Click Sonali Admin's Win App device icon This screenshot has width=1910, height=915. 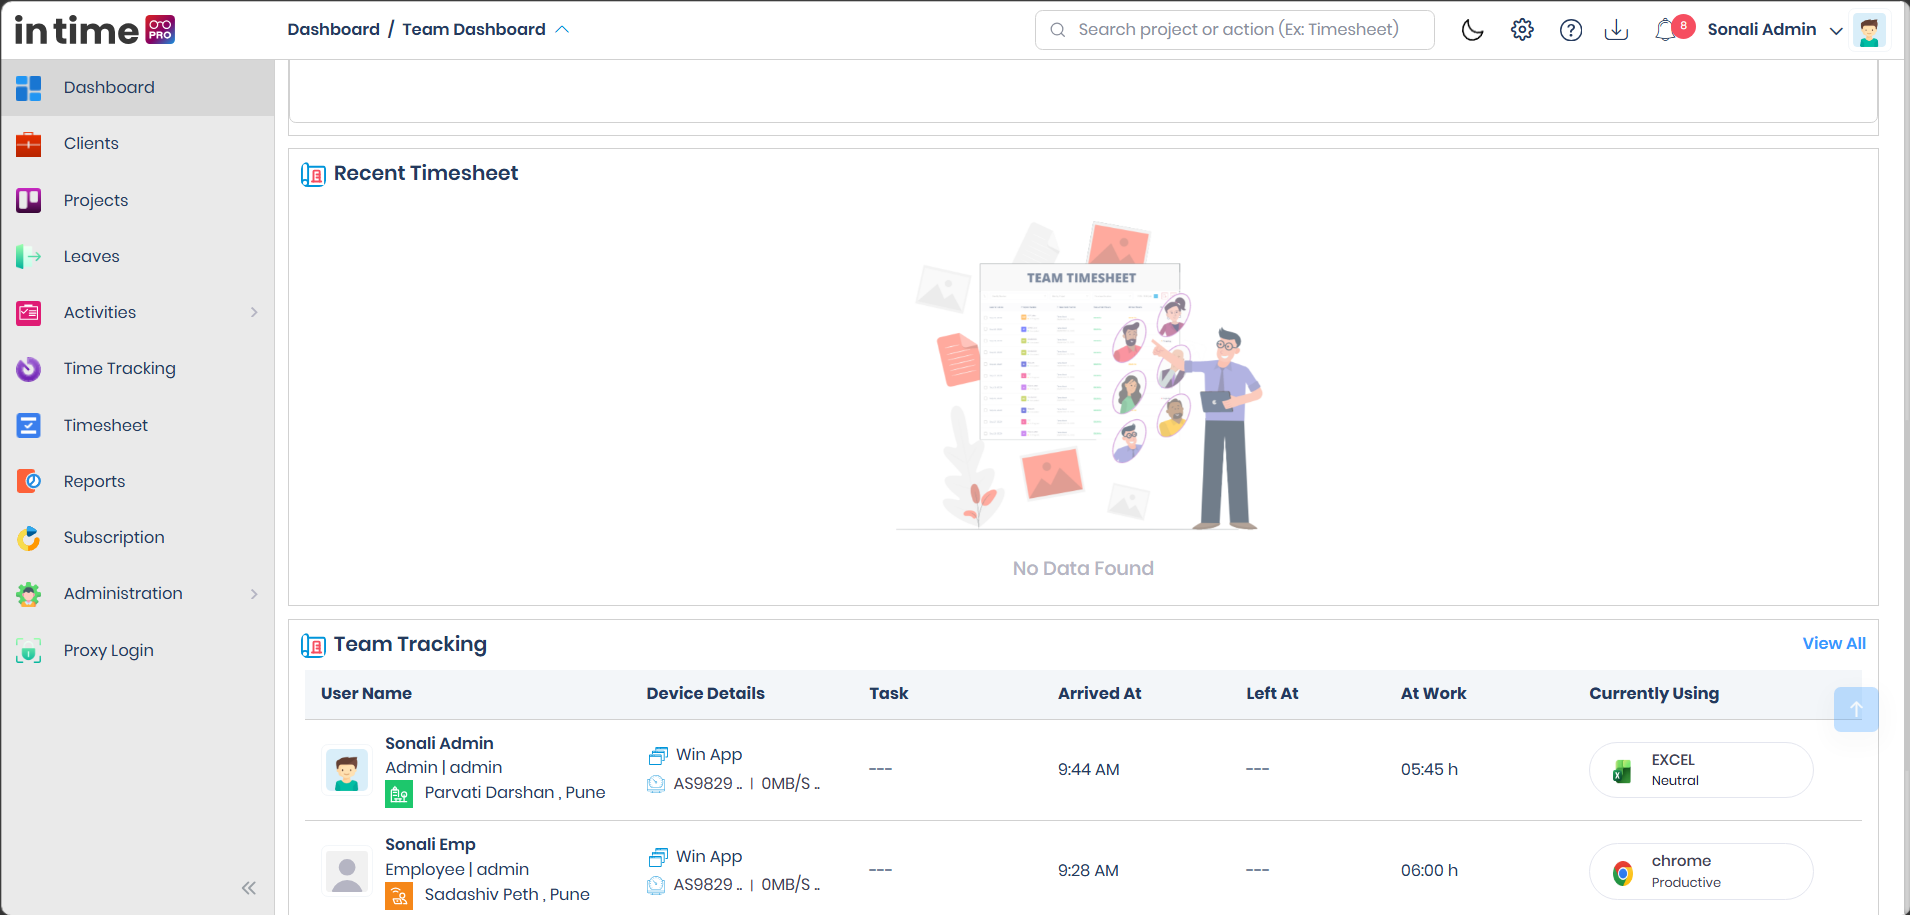[657, 755]
